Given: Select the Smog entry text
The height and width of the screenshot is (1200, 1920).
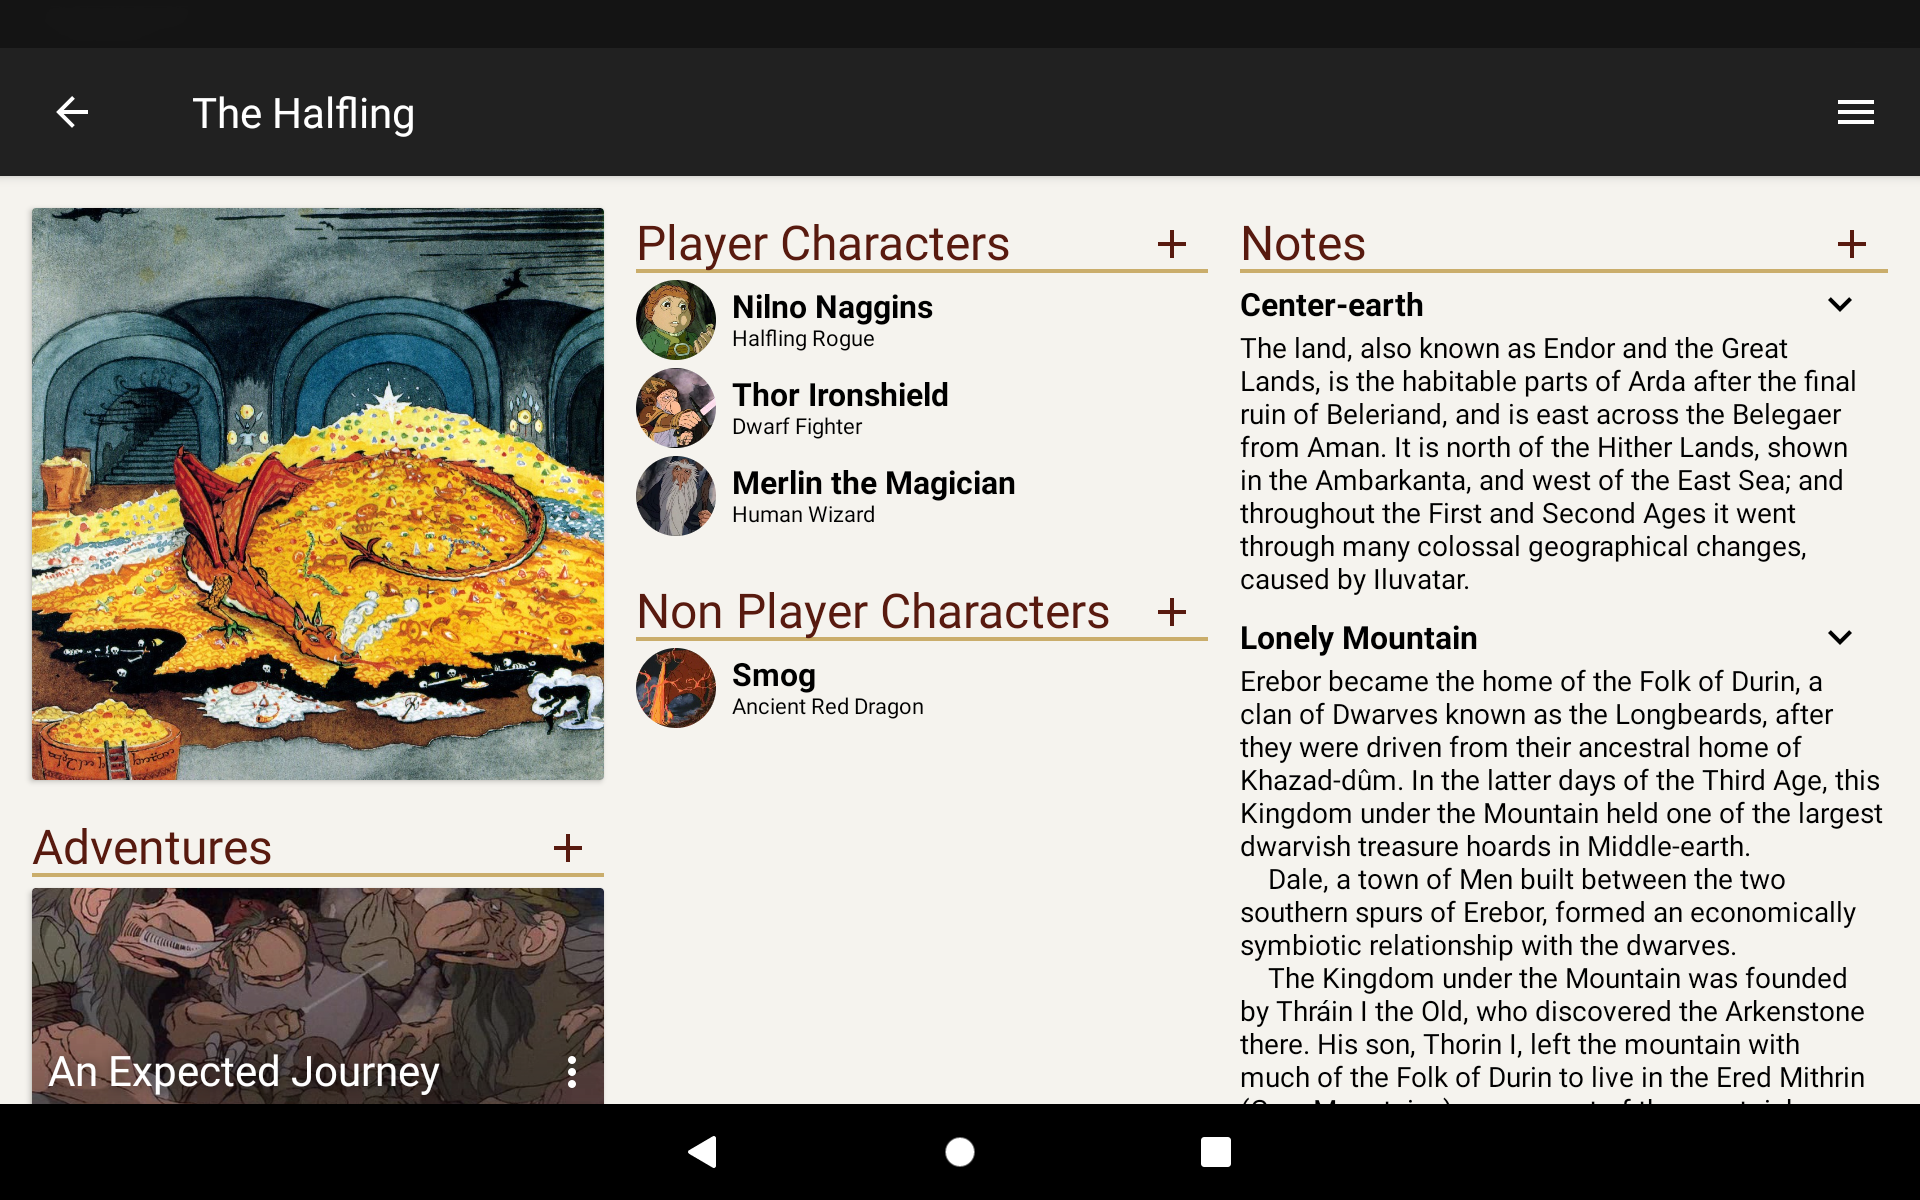Looking at the screenshot, I should 775,675.
